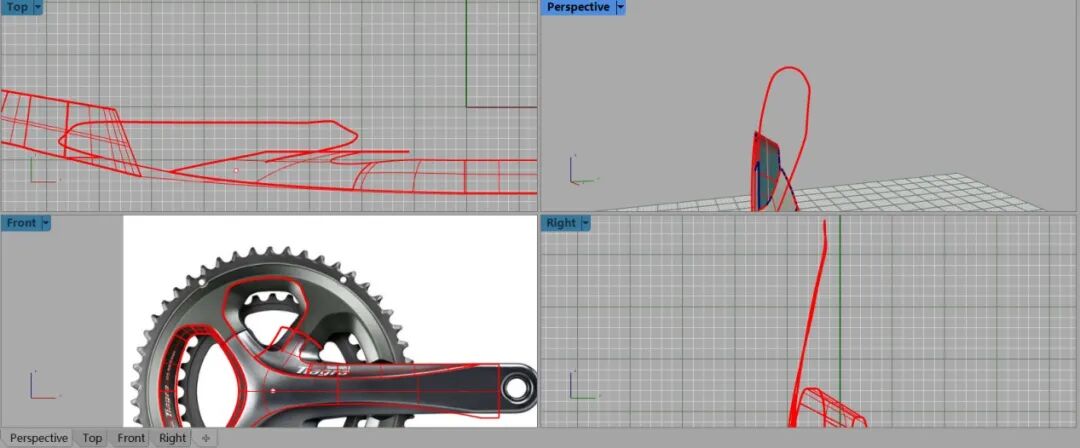The height and width of the screenshot is (448, 1080).
Task: Click the Front viewport title label
Action: click(x=21, y=223)
